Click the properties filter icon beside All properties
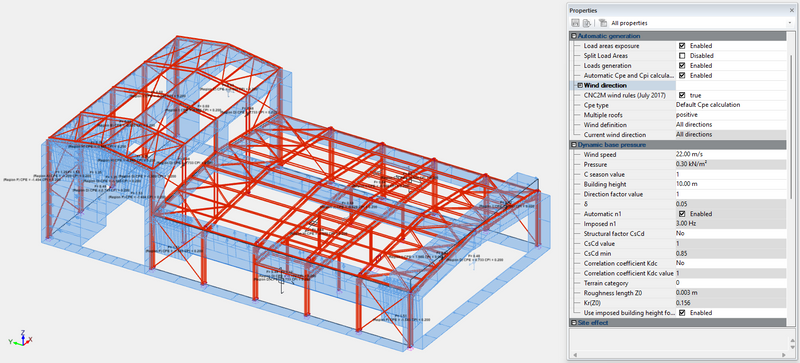Image resolution: width=800 pixels, height=363 pixels. click(x=603, y=23)
